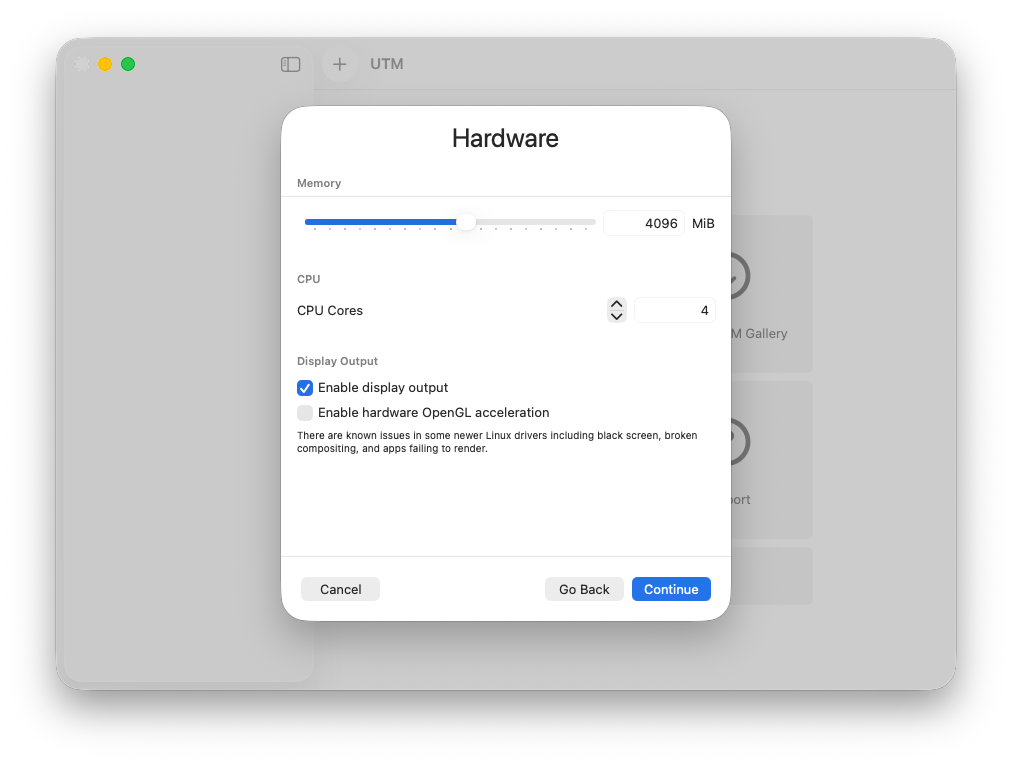Screen dimensions: 1012x764
Task: Toggle the sidebar panel icon
Action: click(x=291, y=64)
